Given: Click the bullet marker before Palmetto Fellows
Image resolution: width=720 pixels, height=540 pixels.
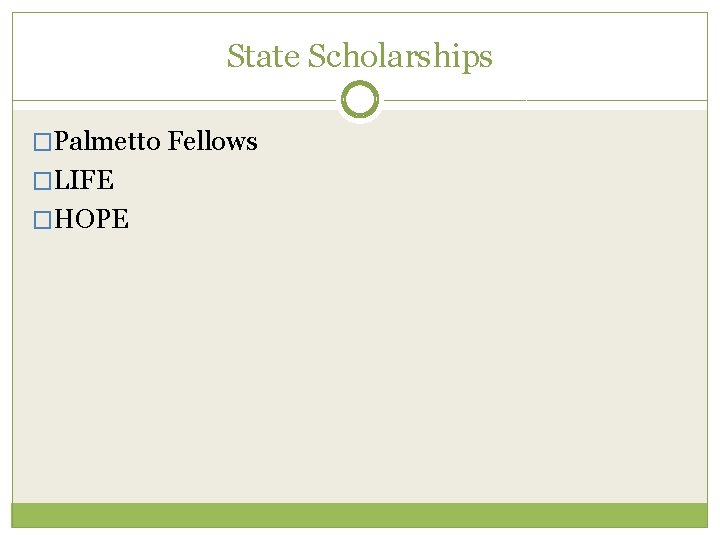Looking at the screenshot, I should coord(42,142).
